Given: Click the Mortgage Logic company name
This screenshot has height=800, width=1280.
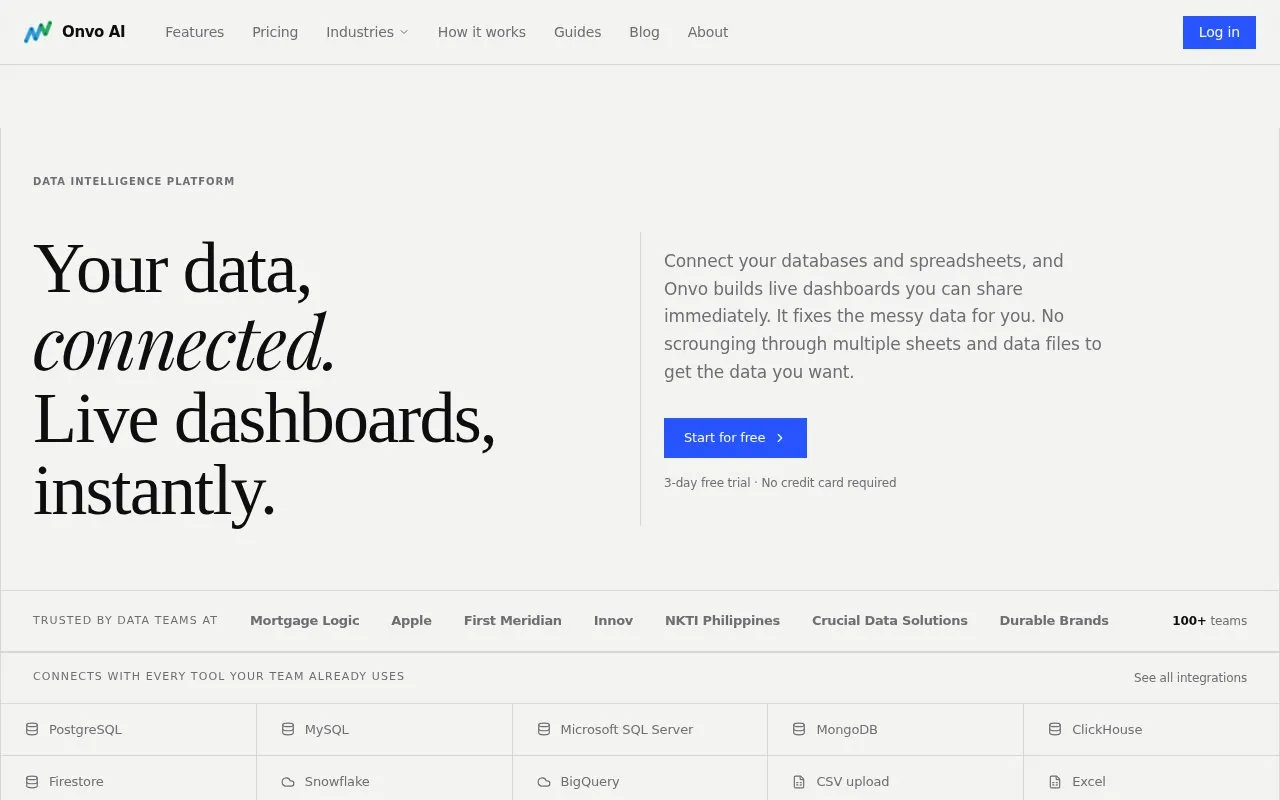Looking at the screenshot, I should click(x=304, y=620).
